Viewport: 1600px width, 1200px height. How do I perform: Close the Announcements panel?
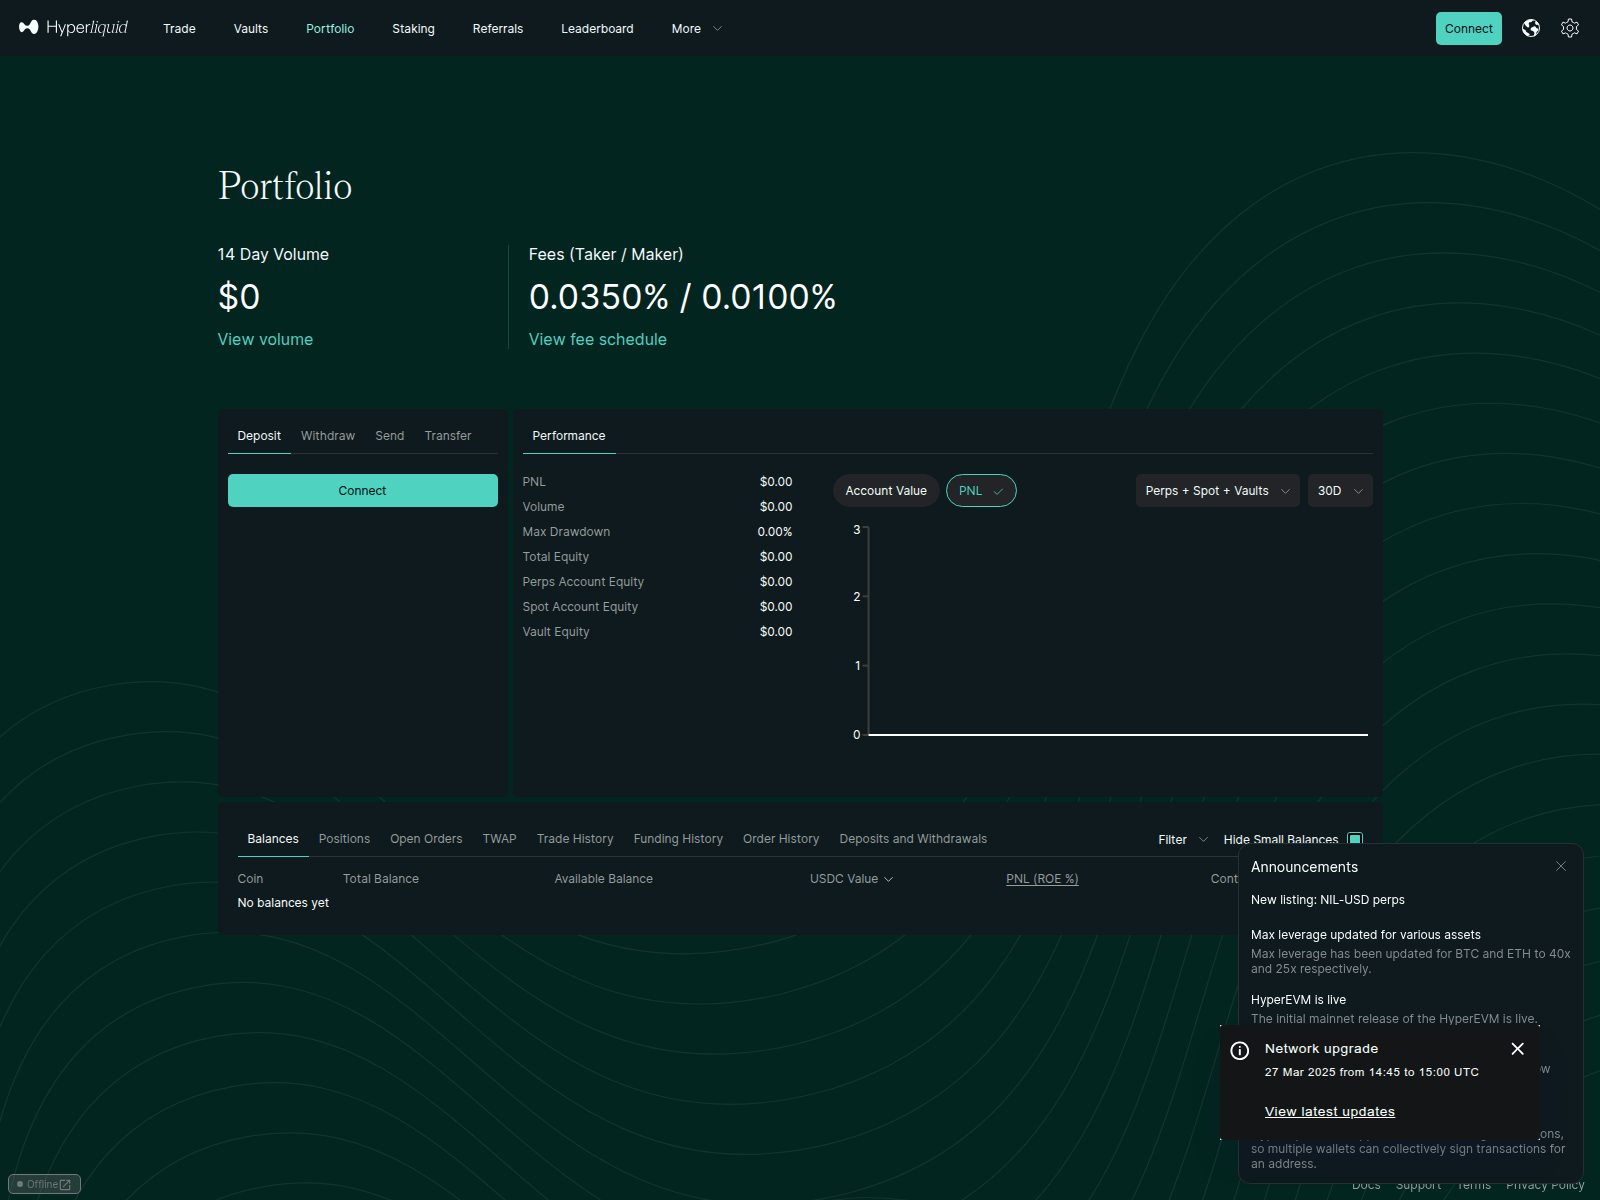(x=1560, y=866)
